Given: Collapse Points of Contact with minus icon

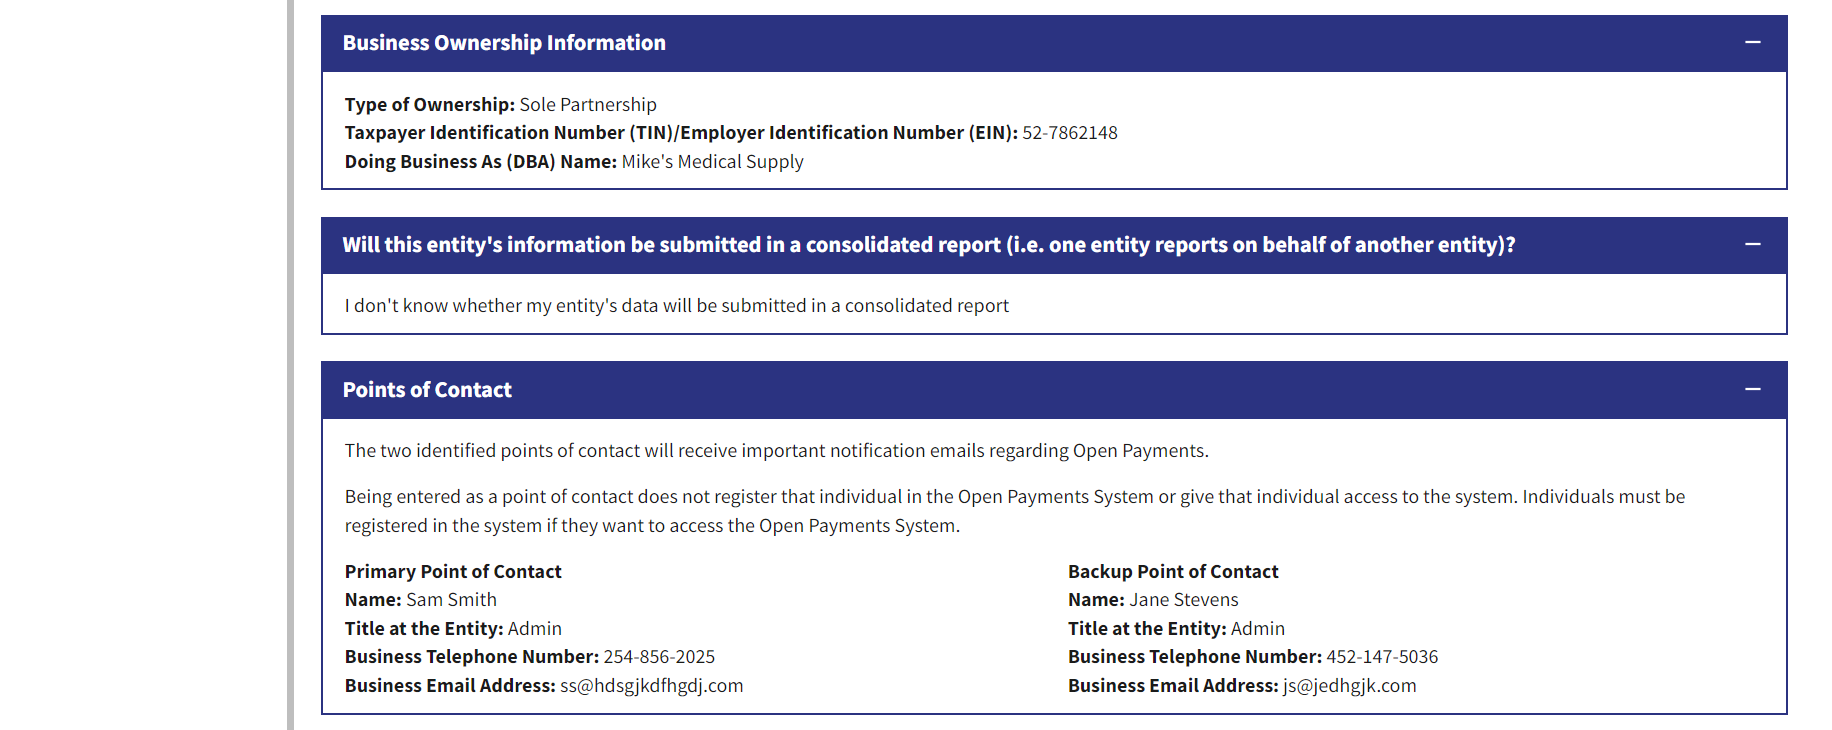Looking at the screenshot, I should pyautogui.click(x=1752, y=389).
